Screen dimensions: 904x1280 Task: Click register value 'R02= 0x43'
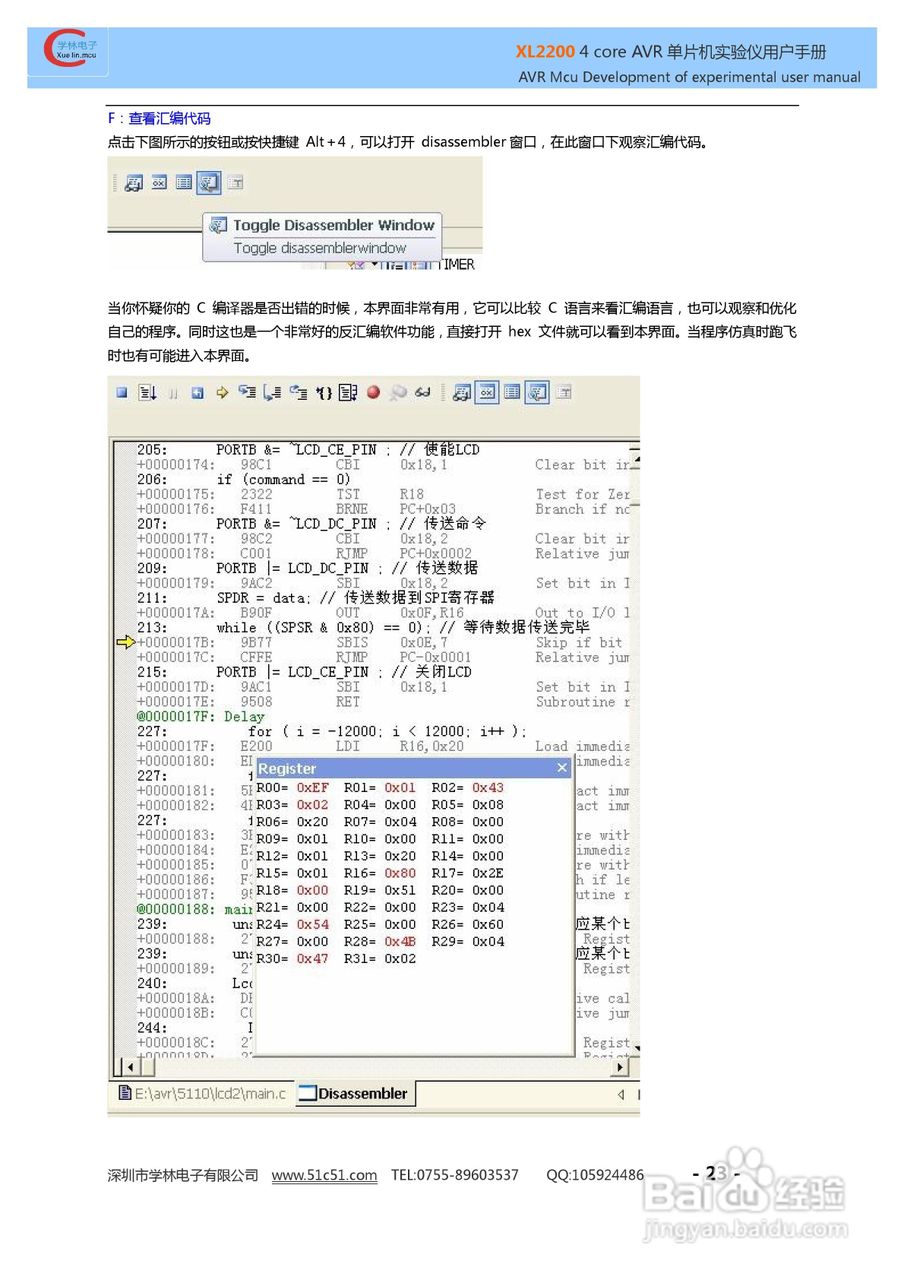(x=468, y=788)
